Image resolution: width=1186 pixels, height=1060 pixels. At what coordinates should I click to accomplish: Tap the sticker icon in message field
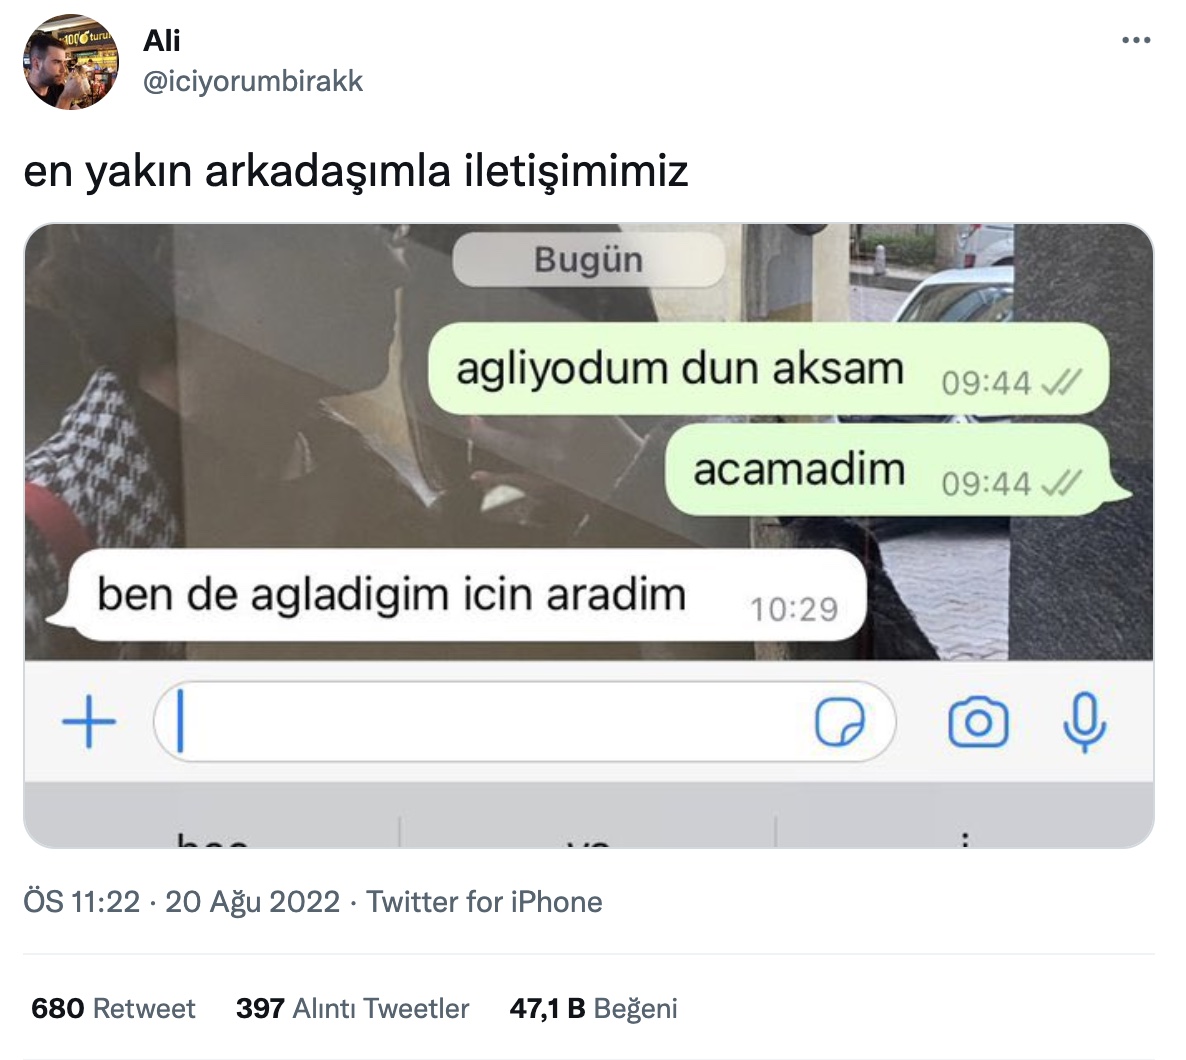[840, 722]
